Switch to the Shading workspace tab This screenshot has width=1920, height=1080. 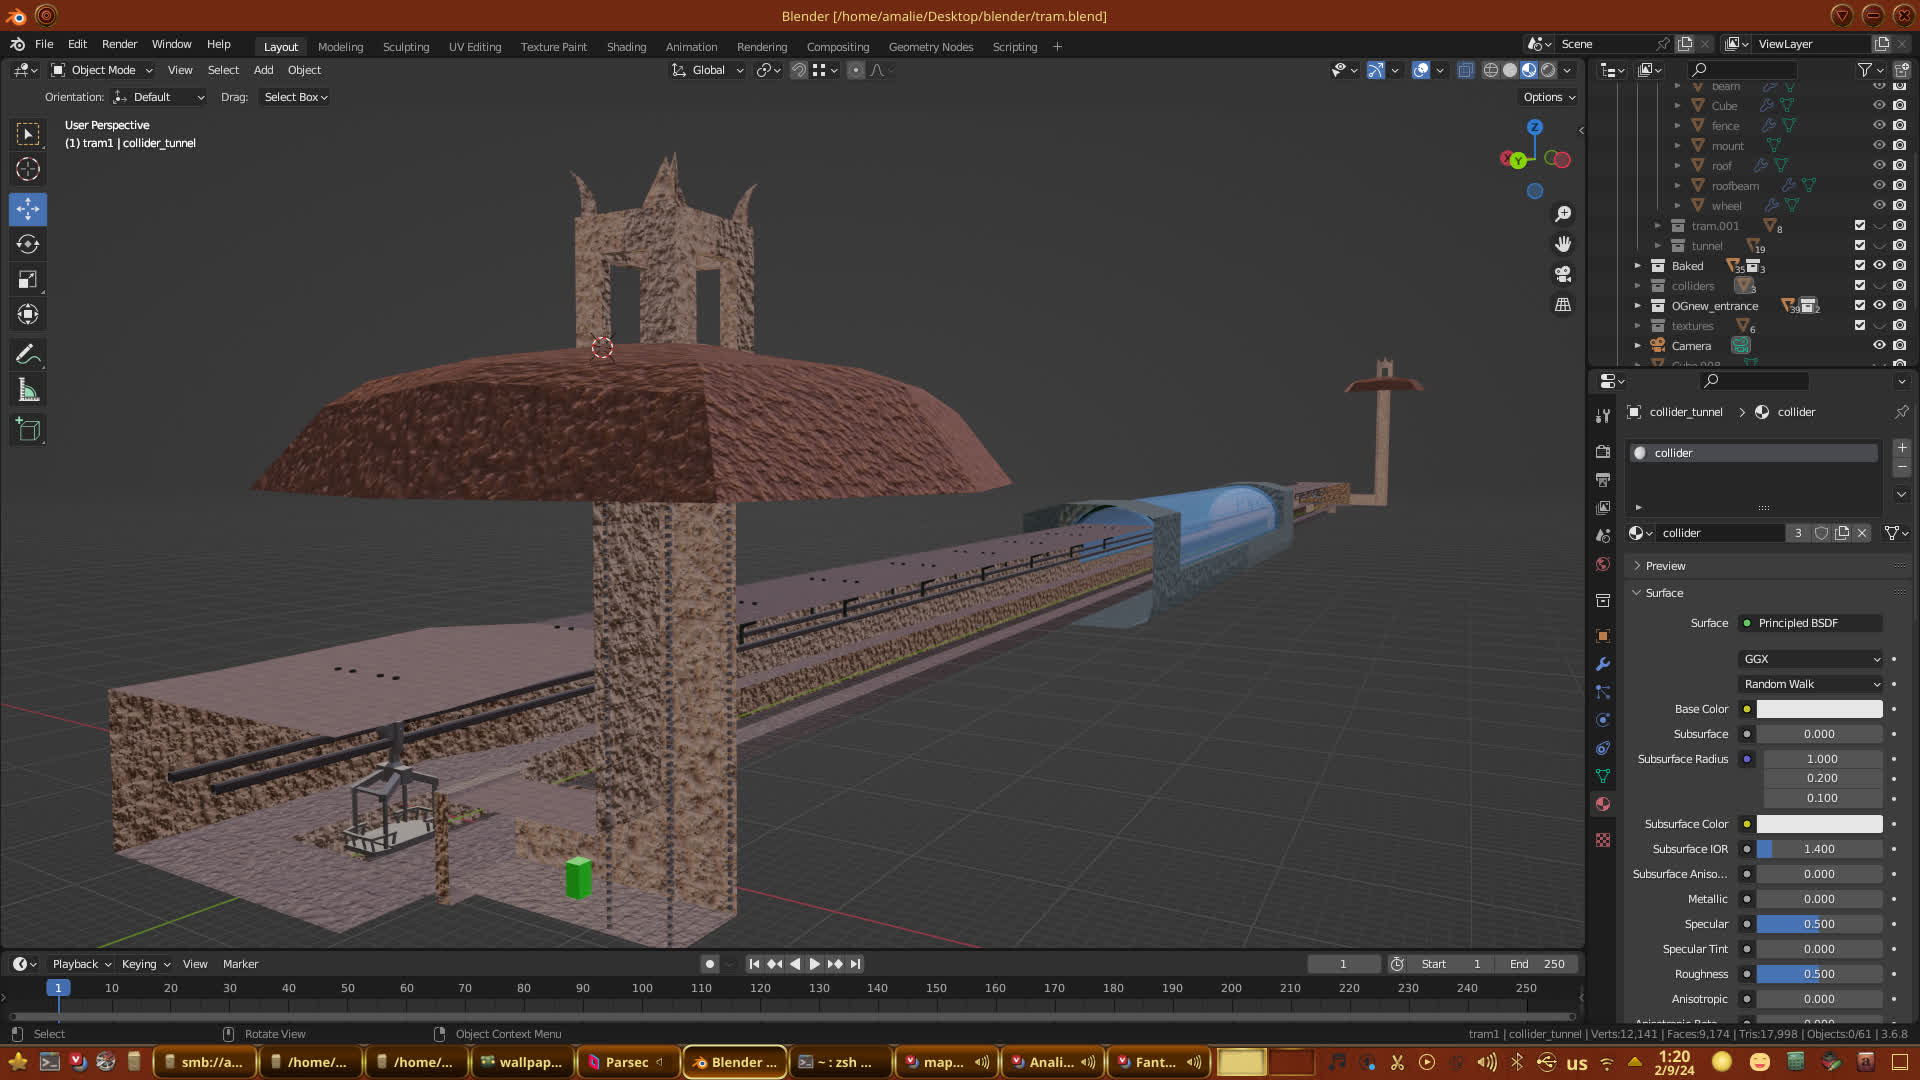coord(626,47)
